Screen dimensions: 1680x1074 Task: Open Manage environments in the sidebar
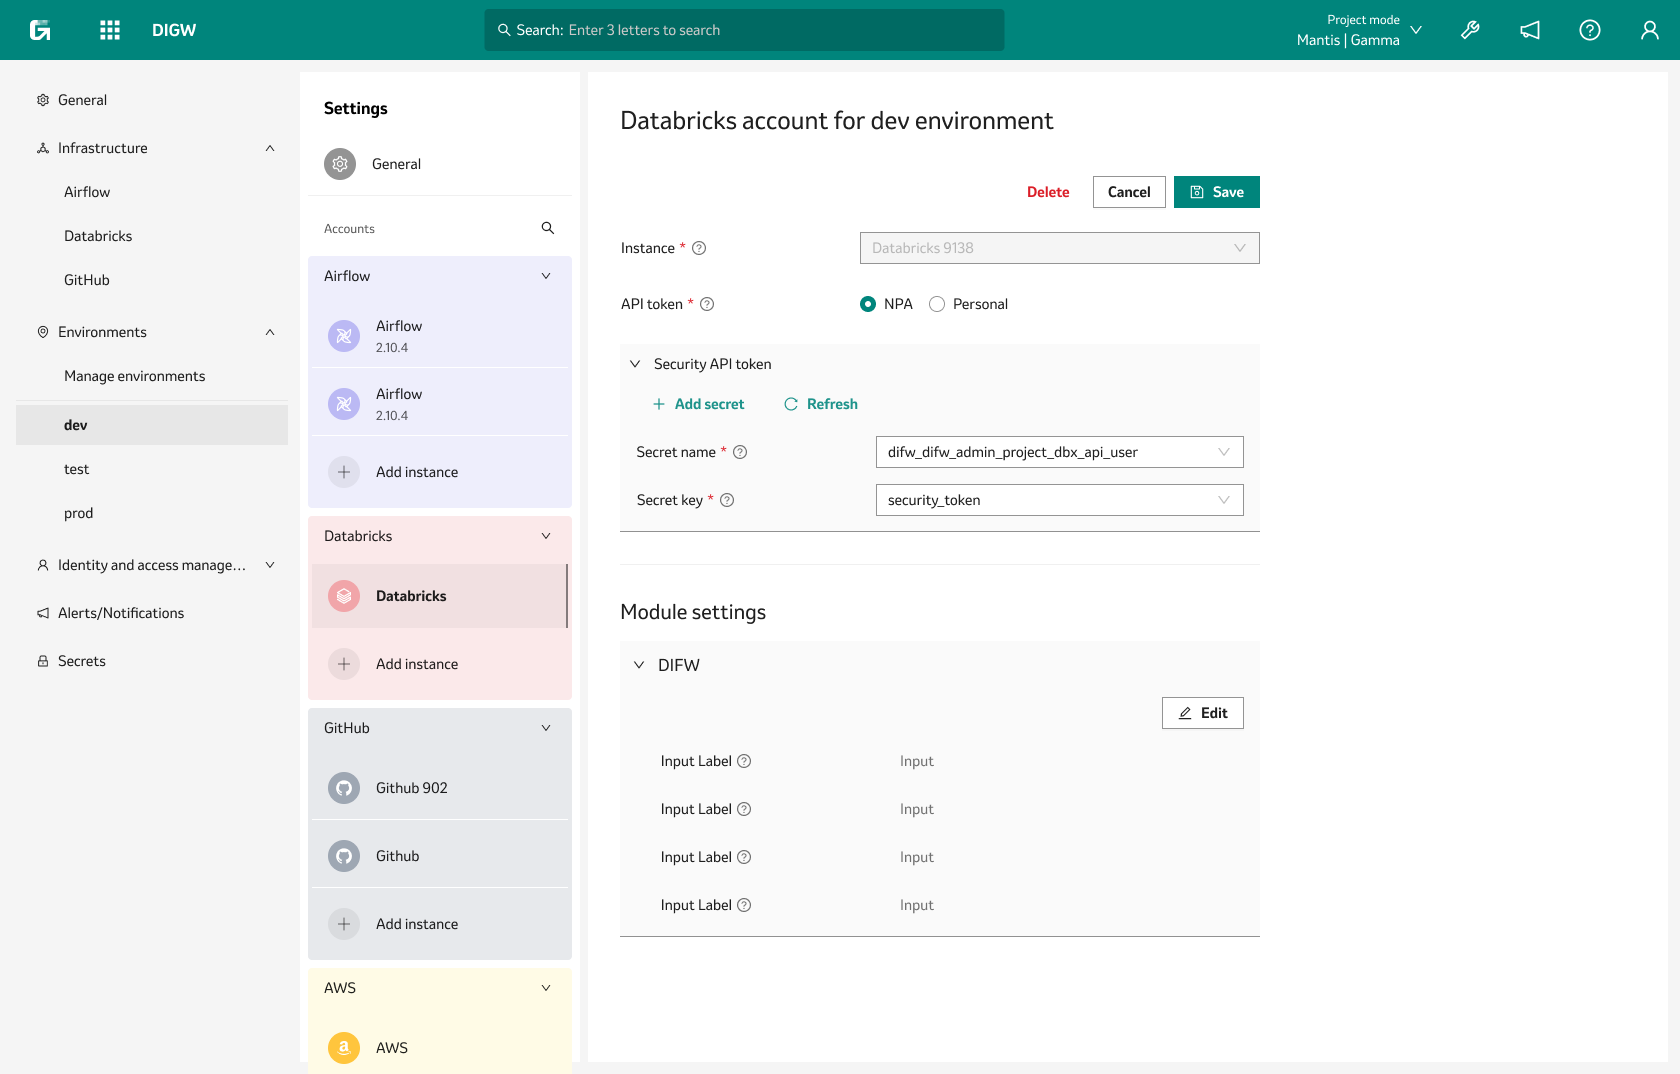134,376
